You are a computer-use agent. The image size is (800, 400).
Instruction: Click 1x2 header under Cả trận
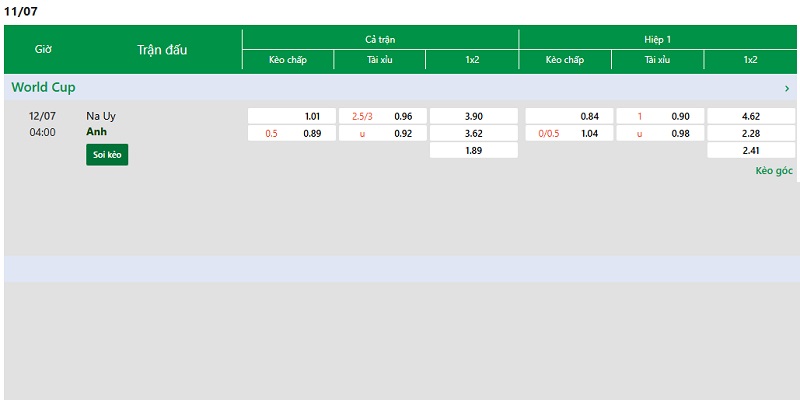(472, 60)
